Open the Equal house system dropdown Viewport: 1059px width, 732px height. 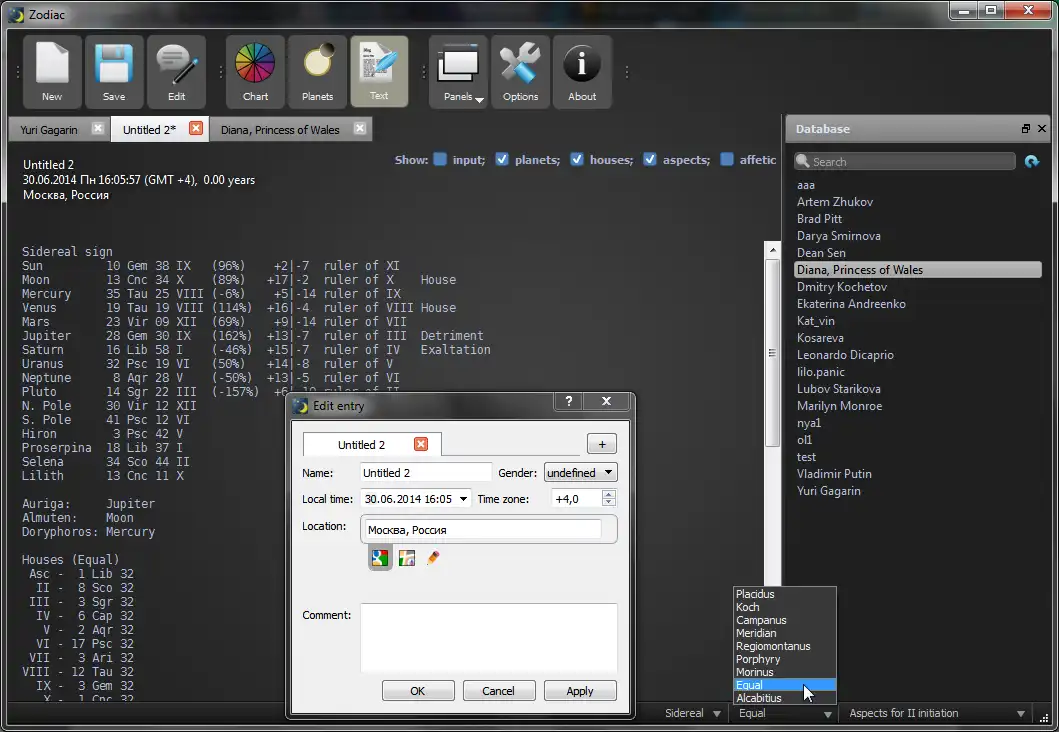[x=785, y=713]
